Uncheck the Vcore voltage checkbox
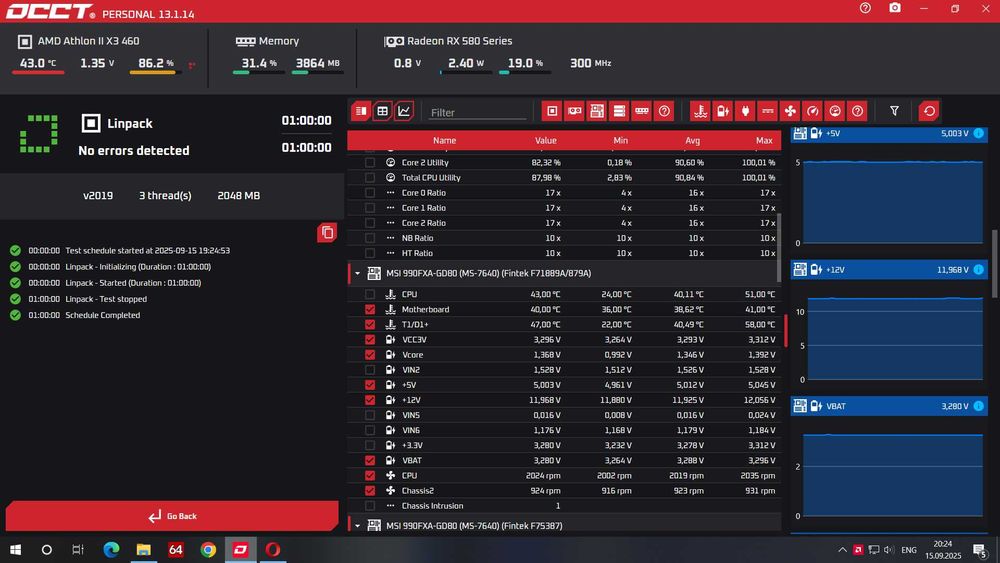 tap(370, 355)
